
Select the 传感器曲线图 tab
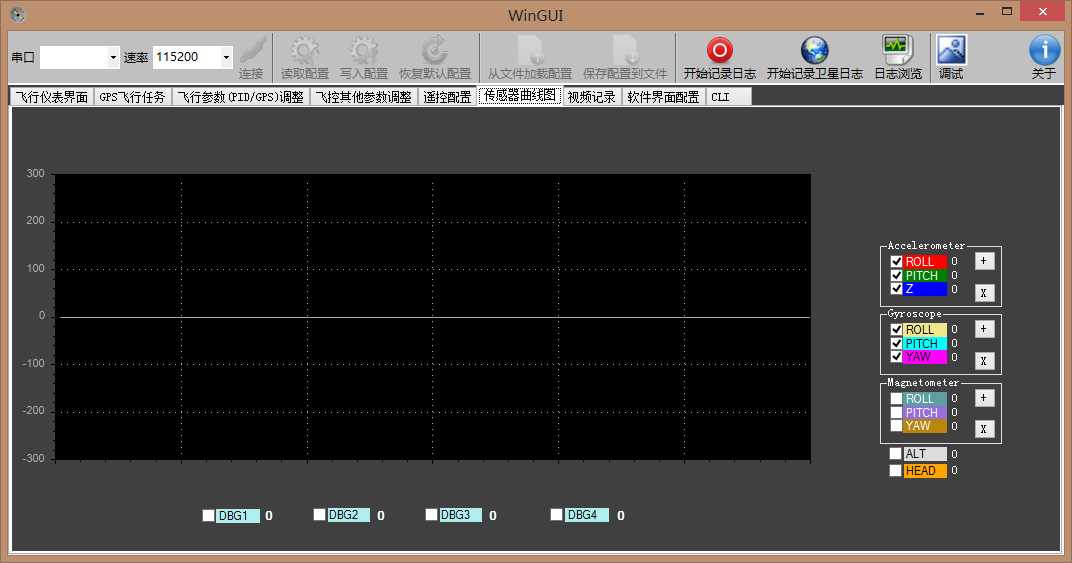click(520, 96)
